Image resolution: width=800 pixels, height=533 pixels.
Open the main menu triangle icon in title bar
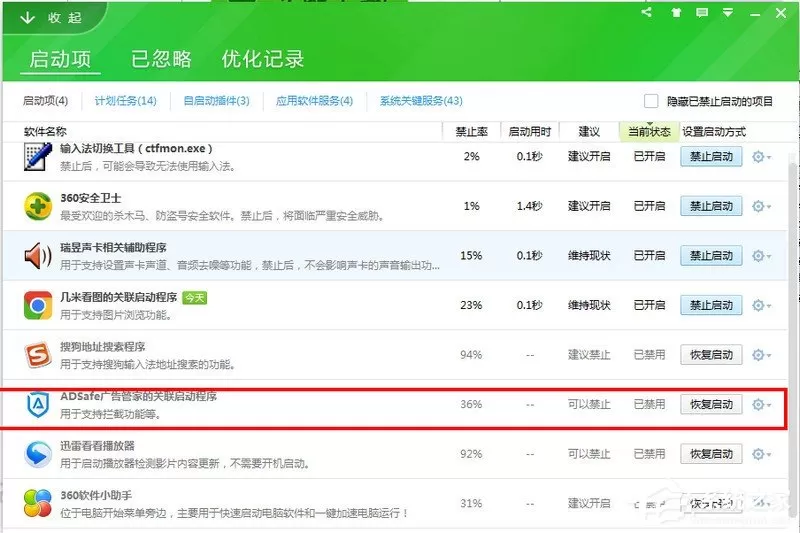coord(728,13)
